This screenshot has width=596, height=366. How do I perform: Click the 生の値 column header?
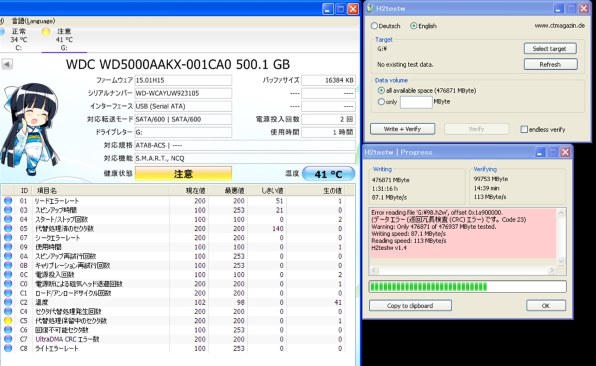332,190
